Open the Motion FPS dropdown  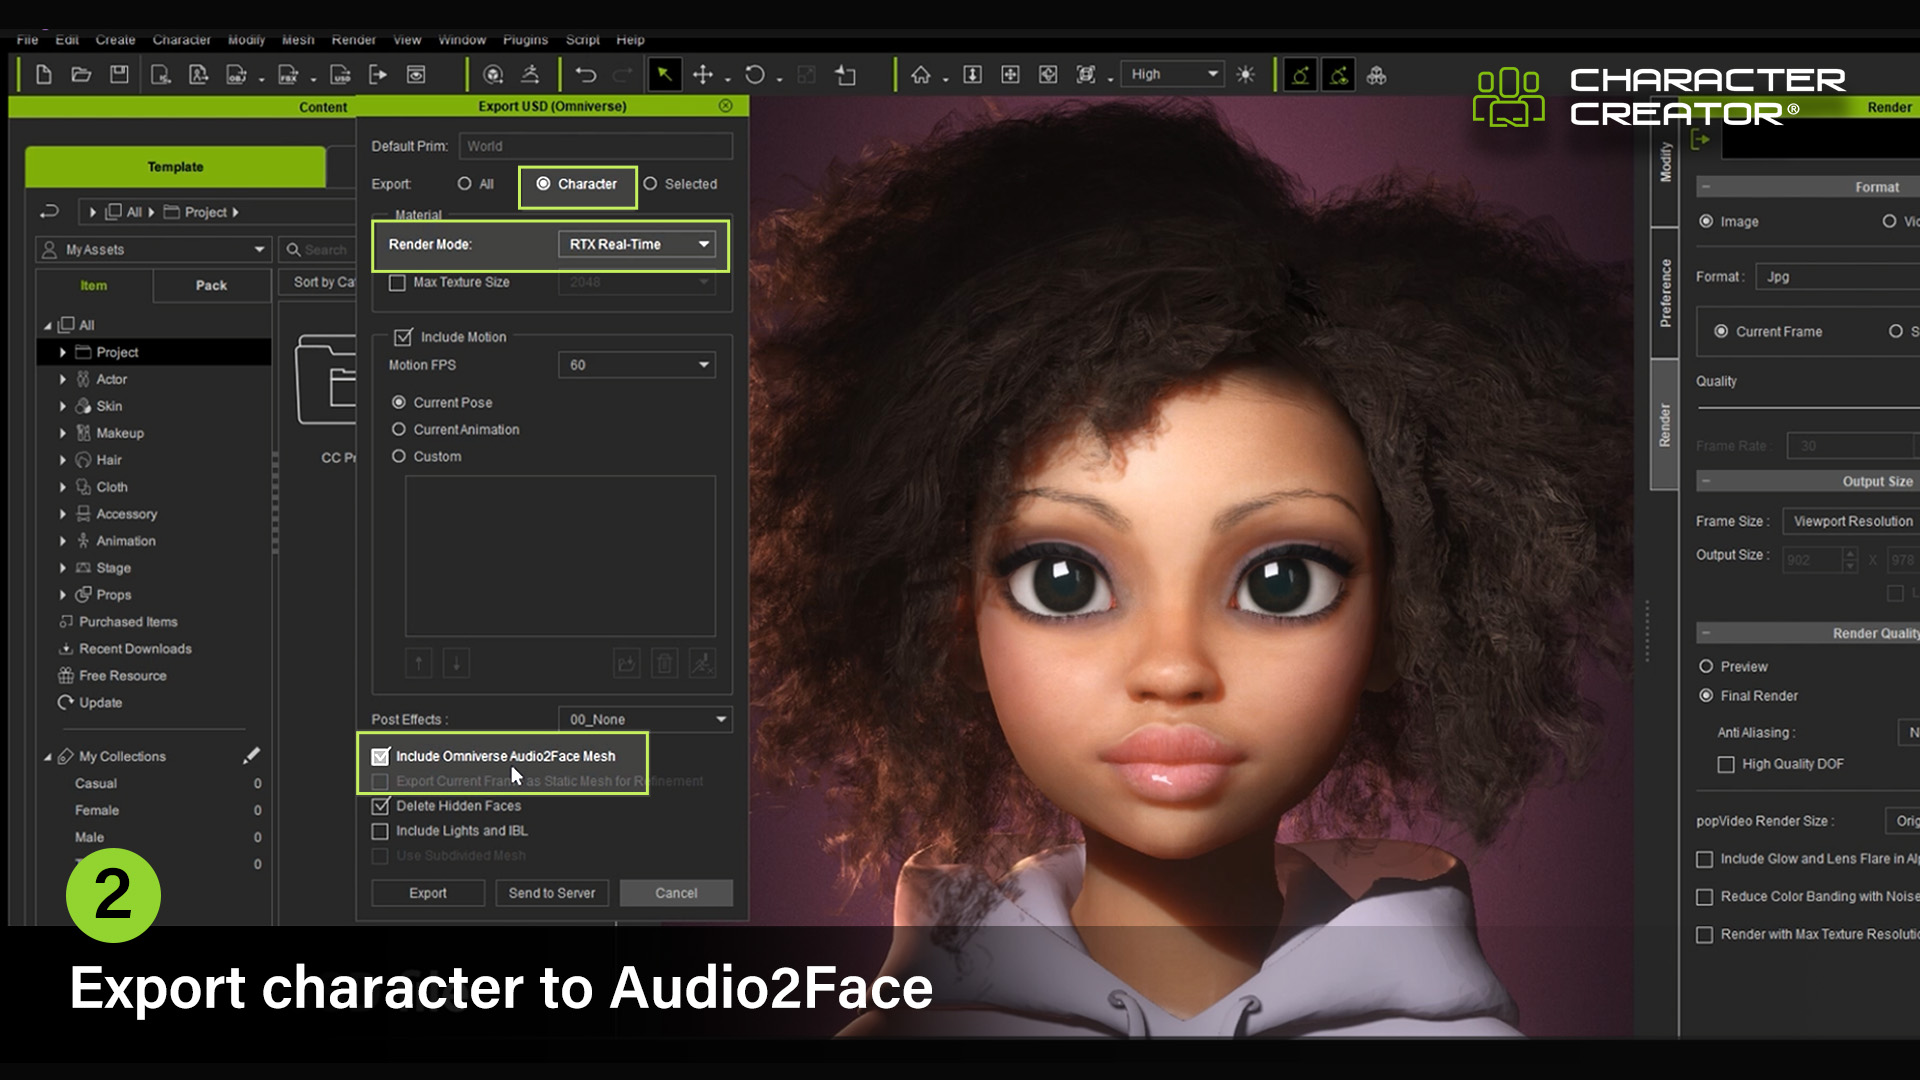636,364
